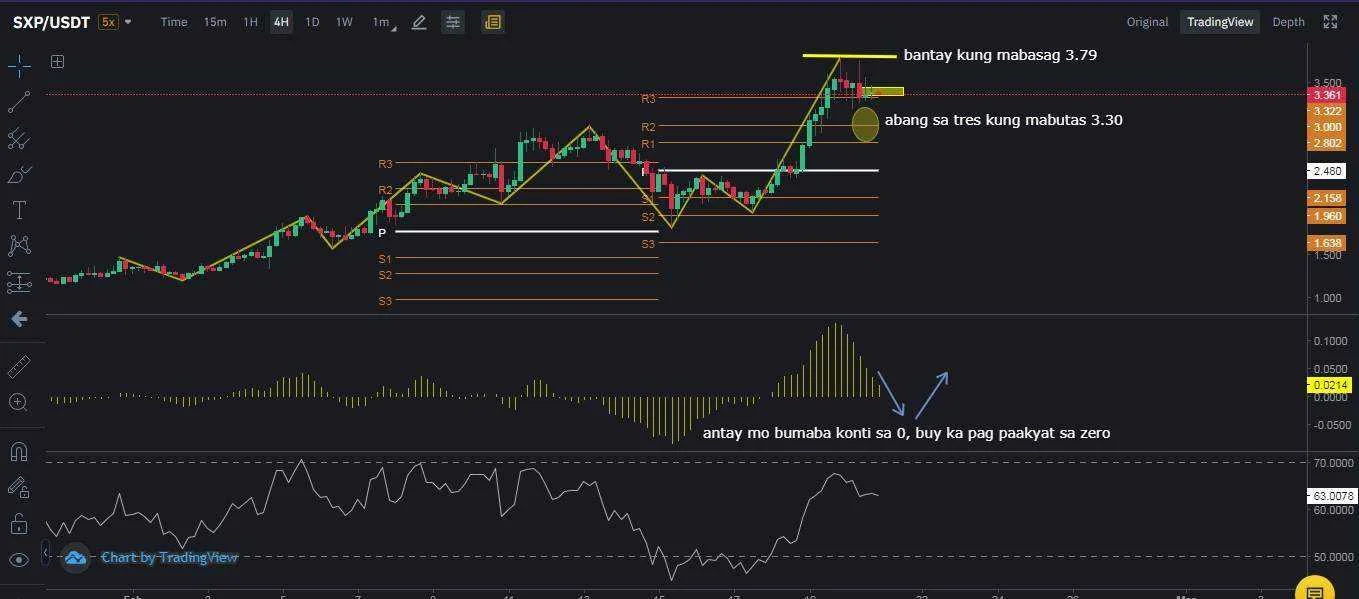The height and width of the screenshot is (599, 1359).
Task: Hide all drawings with eye icon
Action: point(19,560)
